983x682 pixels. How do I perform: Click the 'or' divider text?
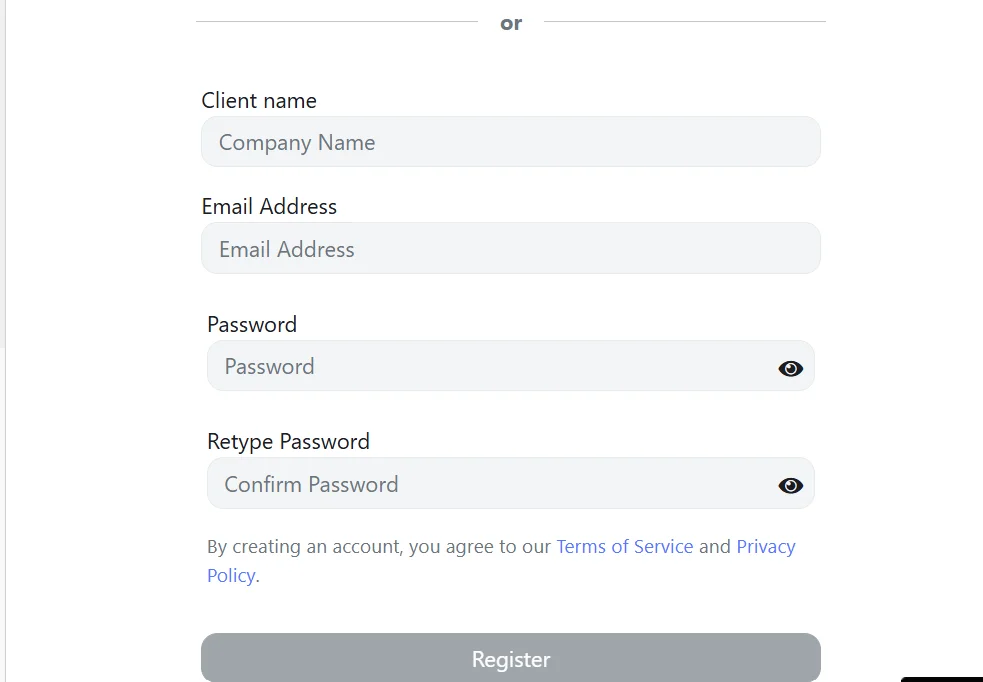click(x=511, y=22)
